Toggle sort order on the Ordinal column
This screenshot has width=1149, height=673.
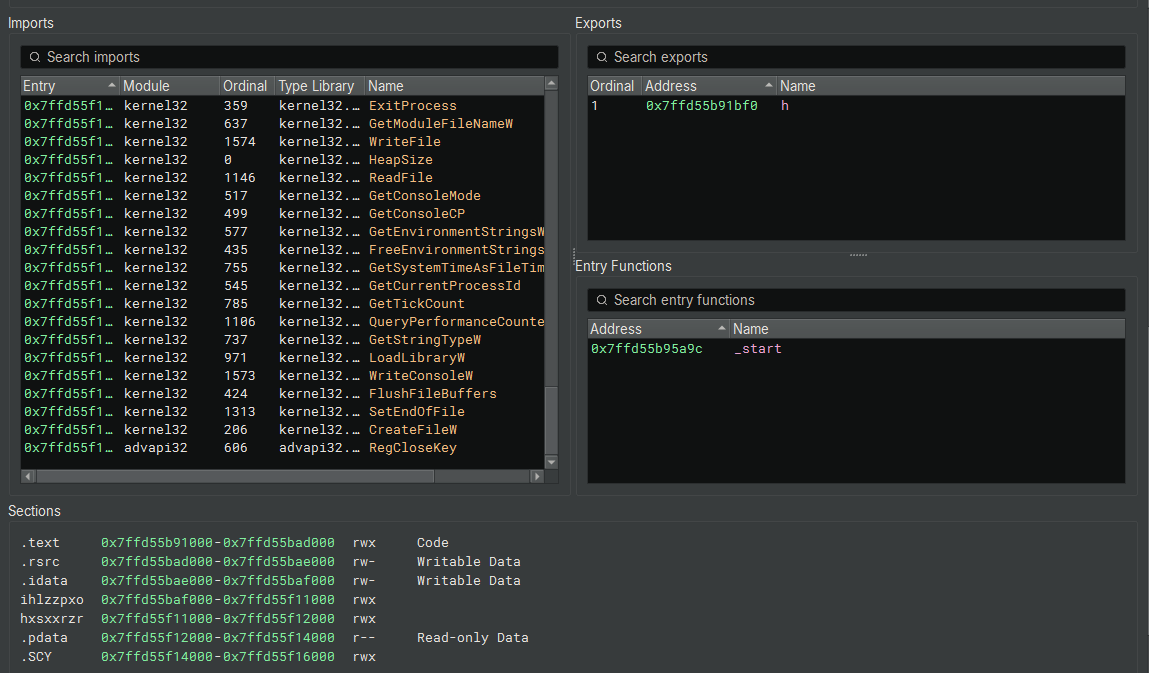[x=245, y=85]
